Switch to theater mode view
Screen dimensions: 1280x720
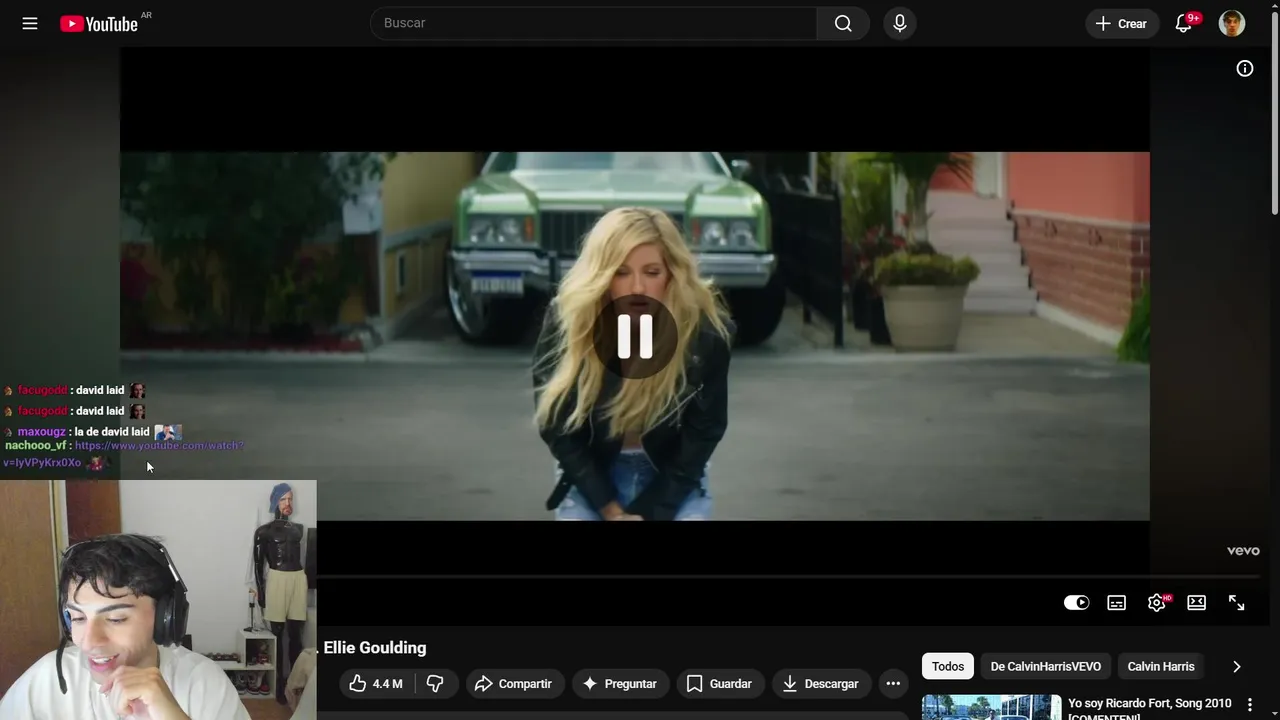click(1197, 602)
